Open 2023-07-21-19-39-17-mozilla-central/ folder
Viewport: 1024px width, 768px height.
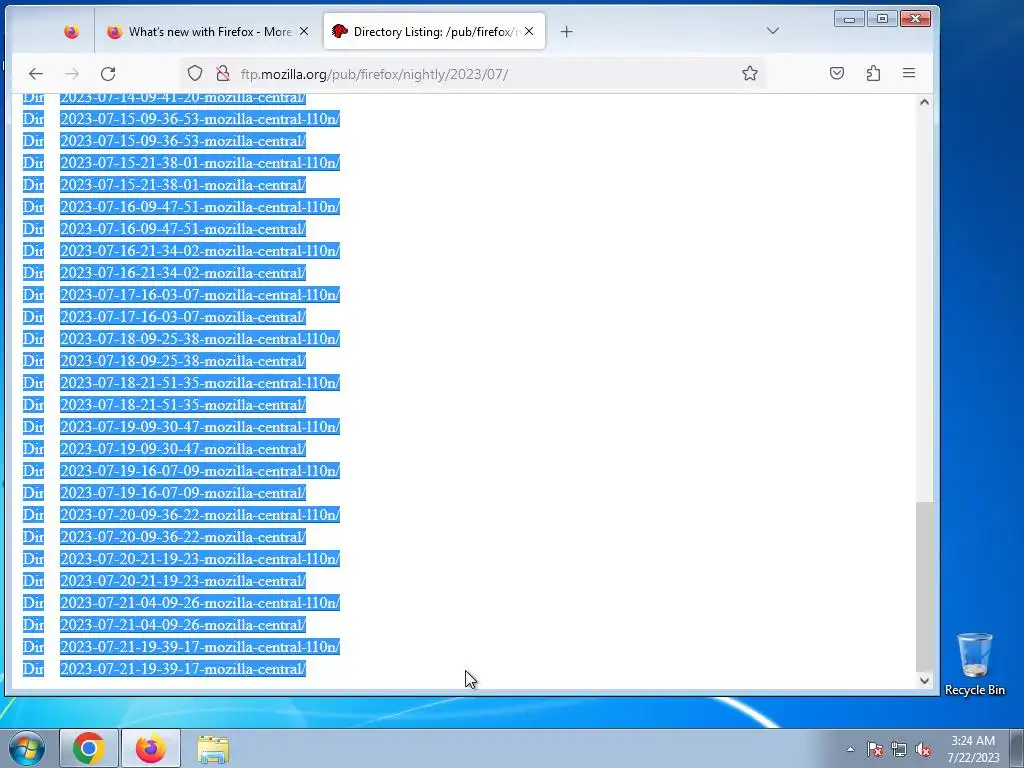(x=183, y=669)
